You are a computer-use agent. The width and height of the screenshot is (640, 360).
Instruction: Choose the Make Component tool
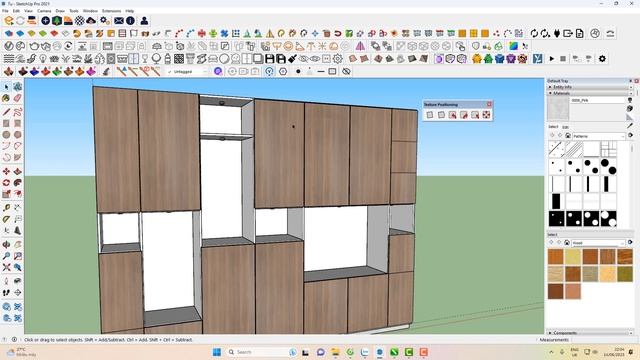(18, 87)
